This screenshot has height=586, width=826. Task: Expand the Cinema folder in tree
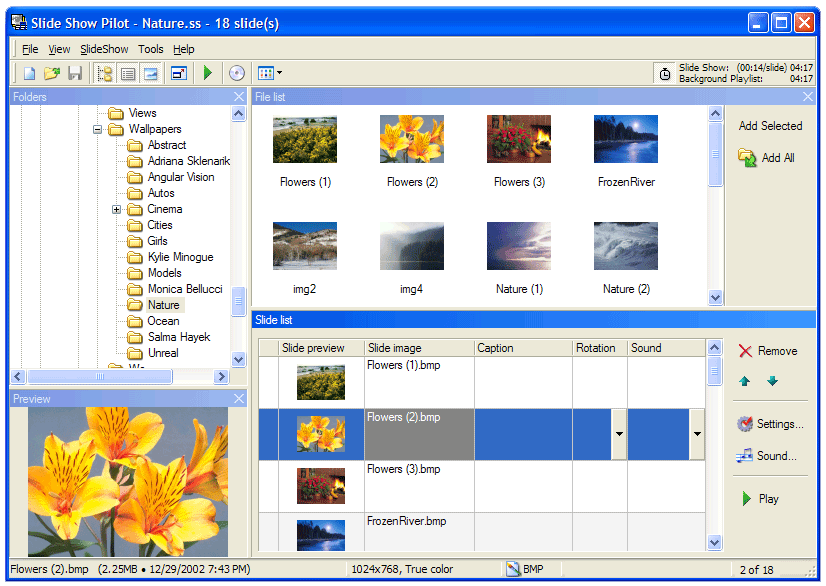(x=116, y=209)
